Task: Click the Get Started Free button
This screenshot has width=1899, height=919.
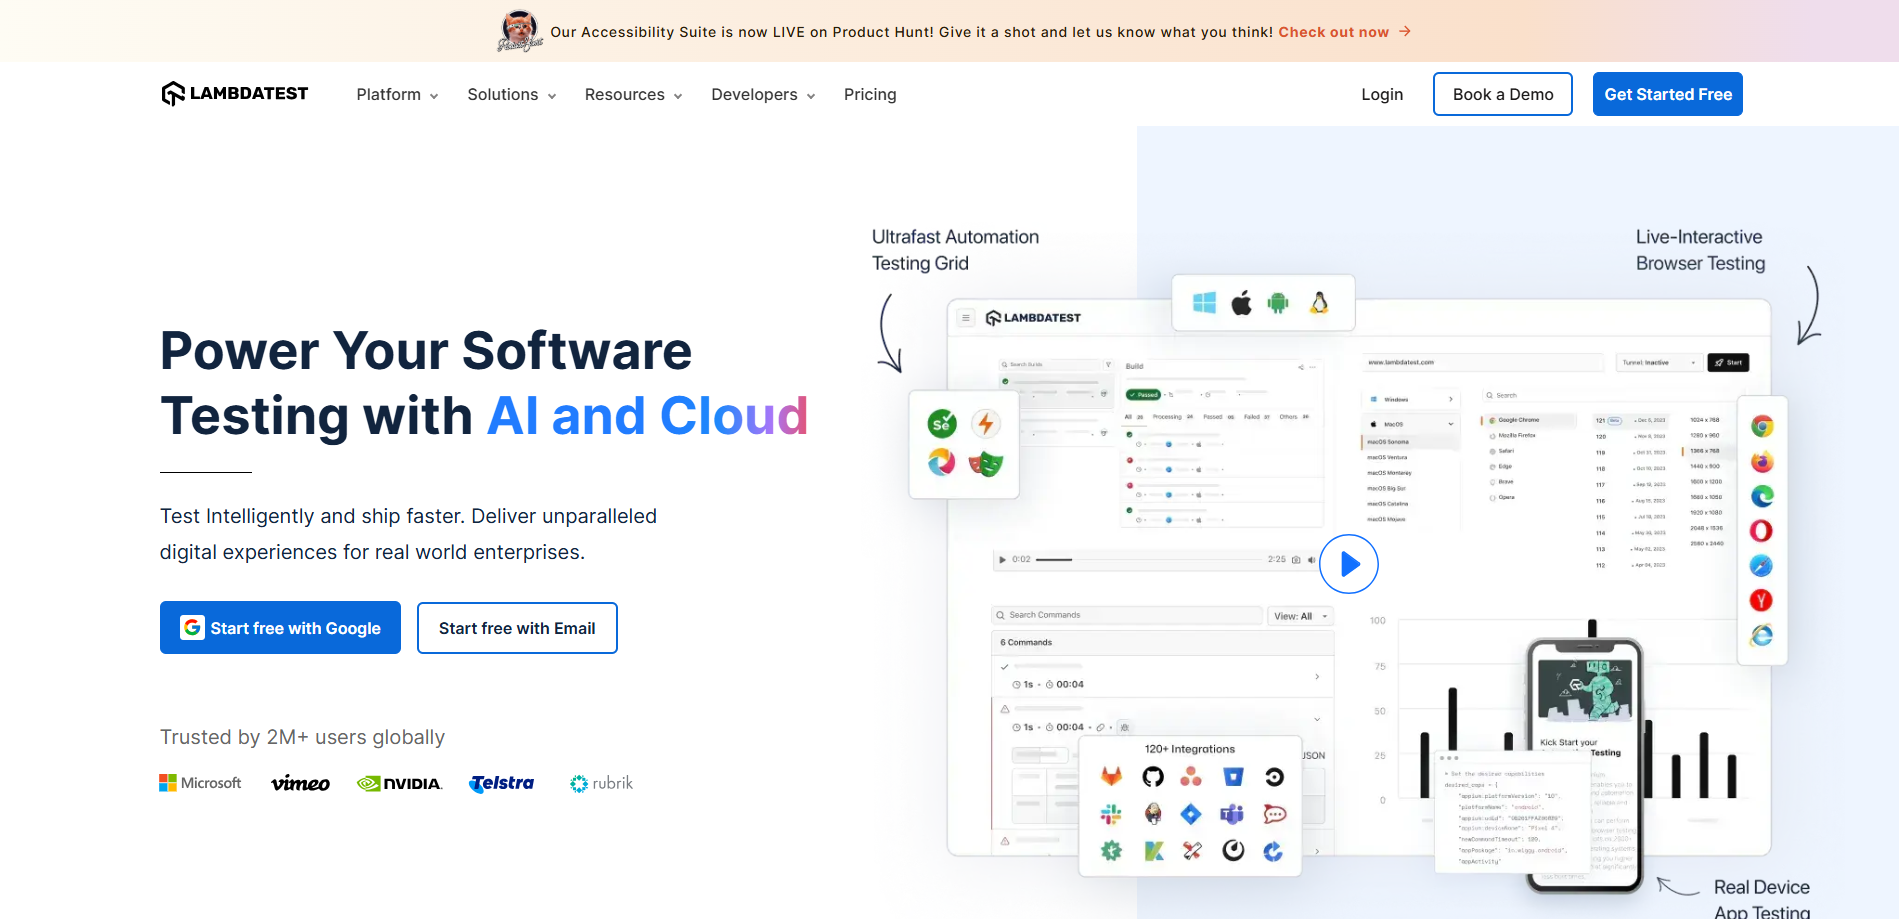Action: (x=1668, y=94)
